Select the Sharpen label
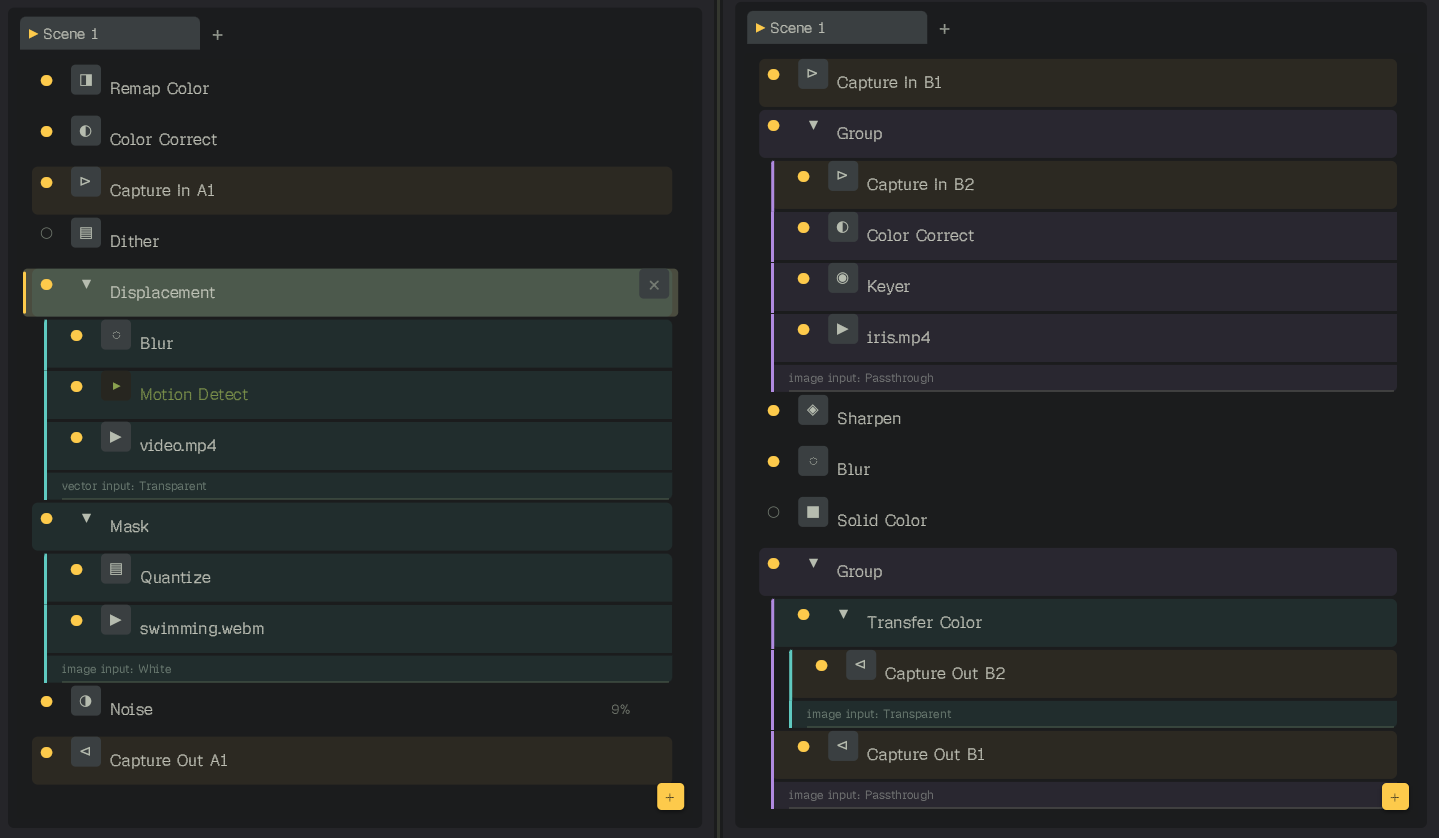This screenshot has width=1439, height=838. 869,418
